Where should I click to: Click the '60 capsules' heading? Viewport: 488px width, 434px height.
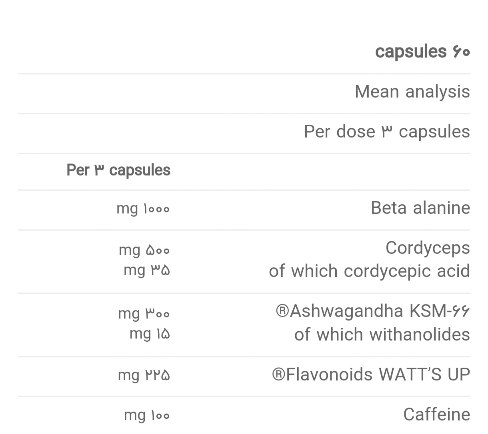click(422, 52)
